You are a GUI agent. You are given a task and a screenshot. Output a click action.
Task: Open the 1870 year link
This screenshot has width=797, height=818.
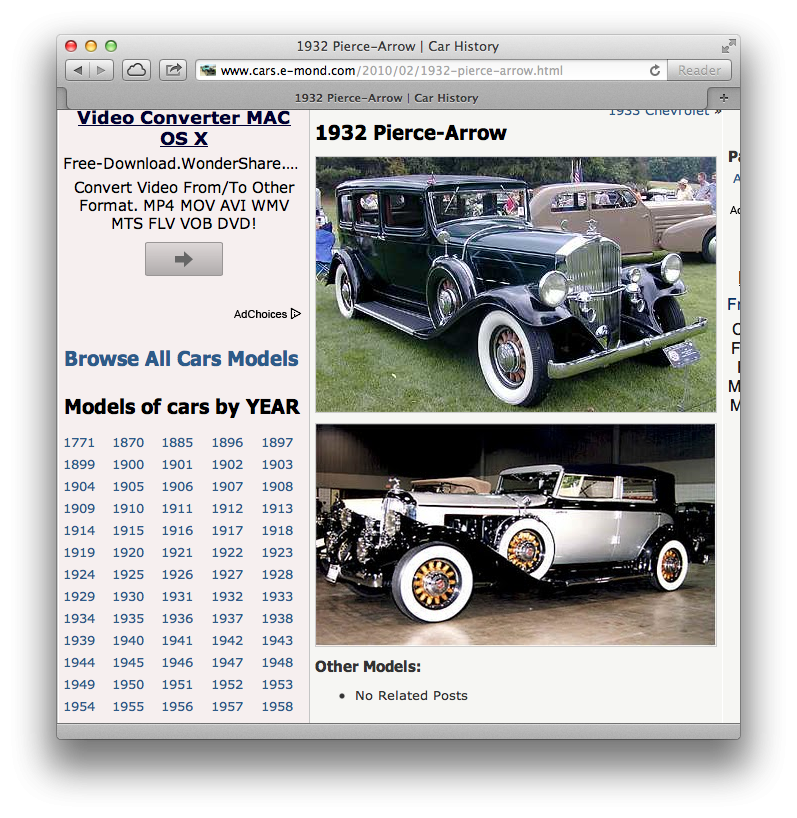pos(128,442)
